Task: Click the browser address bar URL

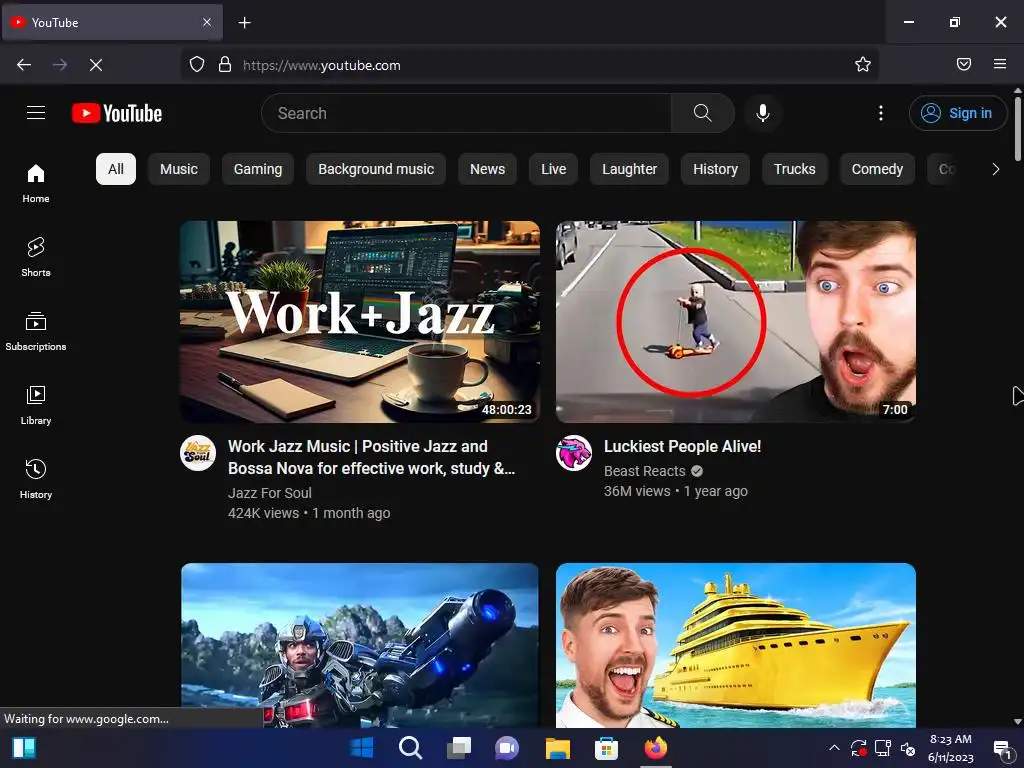Action: pyautogui.click(x=322, y=65)
